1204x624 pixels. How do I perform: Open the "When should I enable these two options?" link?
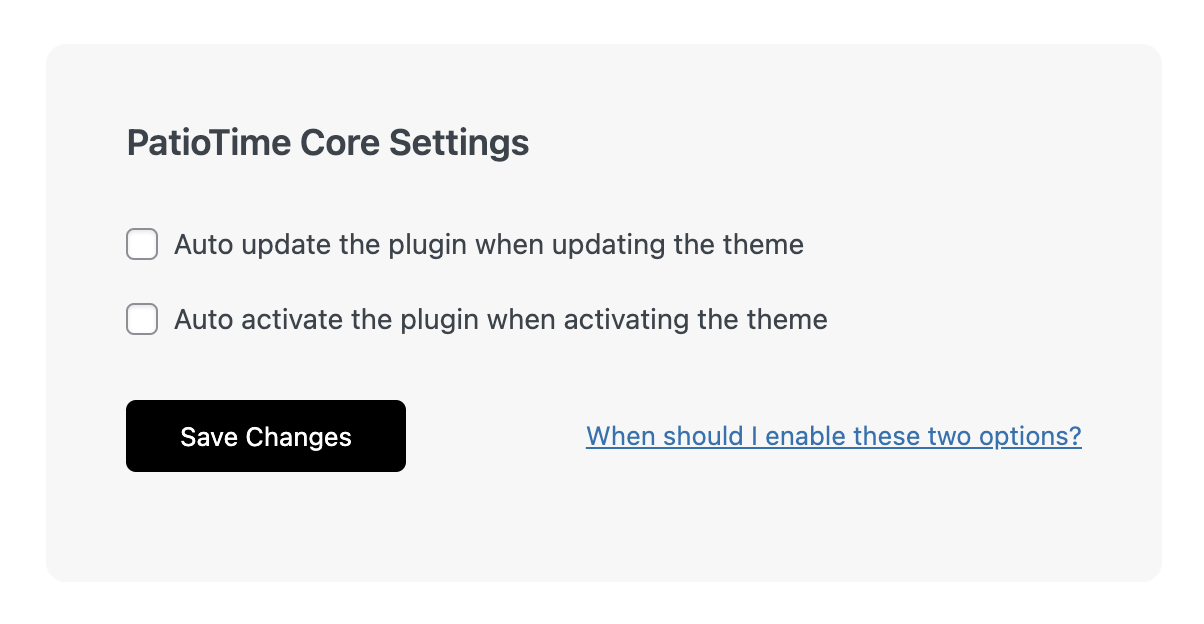[x=833, y=436]
